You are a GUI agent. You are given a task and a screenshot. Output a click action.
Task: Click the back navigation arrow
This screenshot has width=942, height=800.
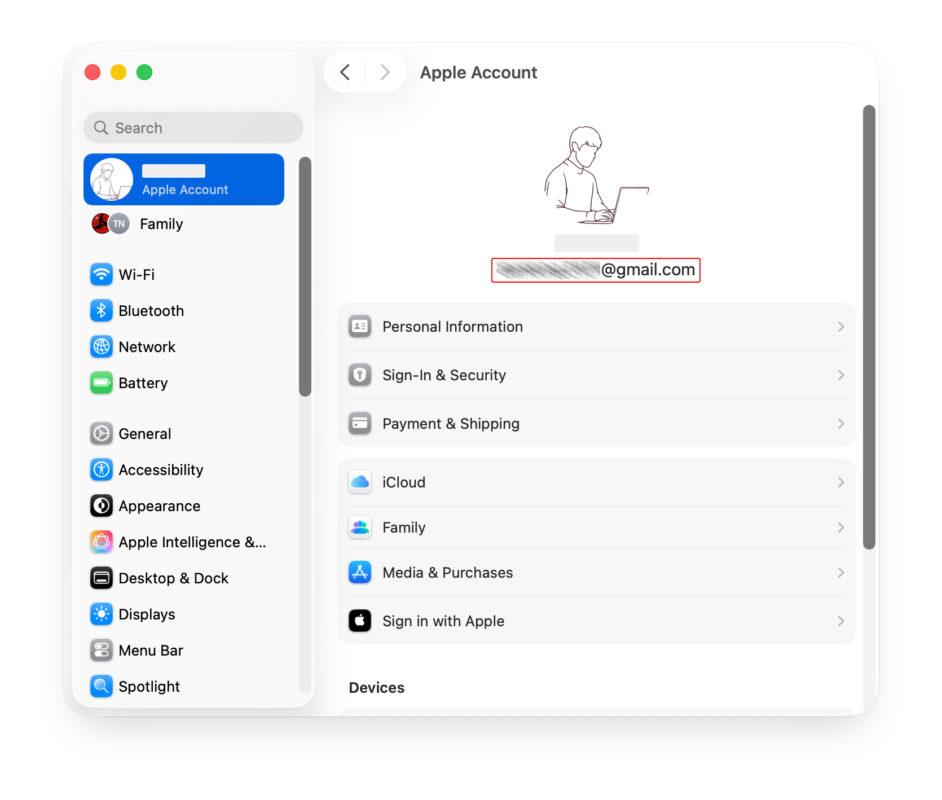(344, 72)
